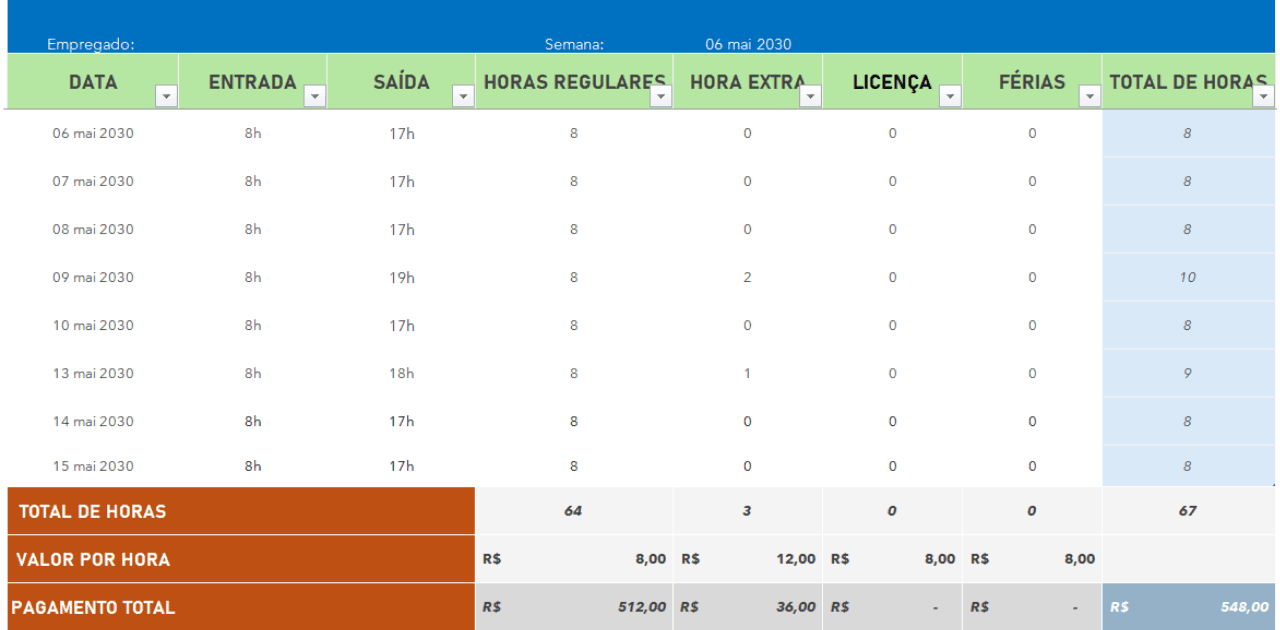Image resolution: width=1280 pixels, height=630 pixels.
Task: Select the "VALOR POR HORA" row label
Action: tap(241, 559)
